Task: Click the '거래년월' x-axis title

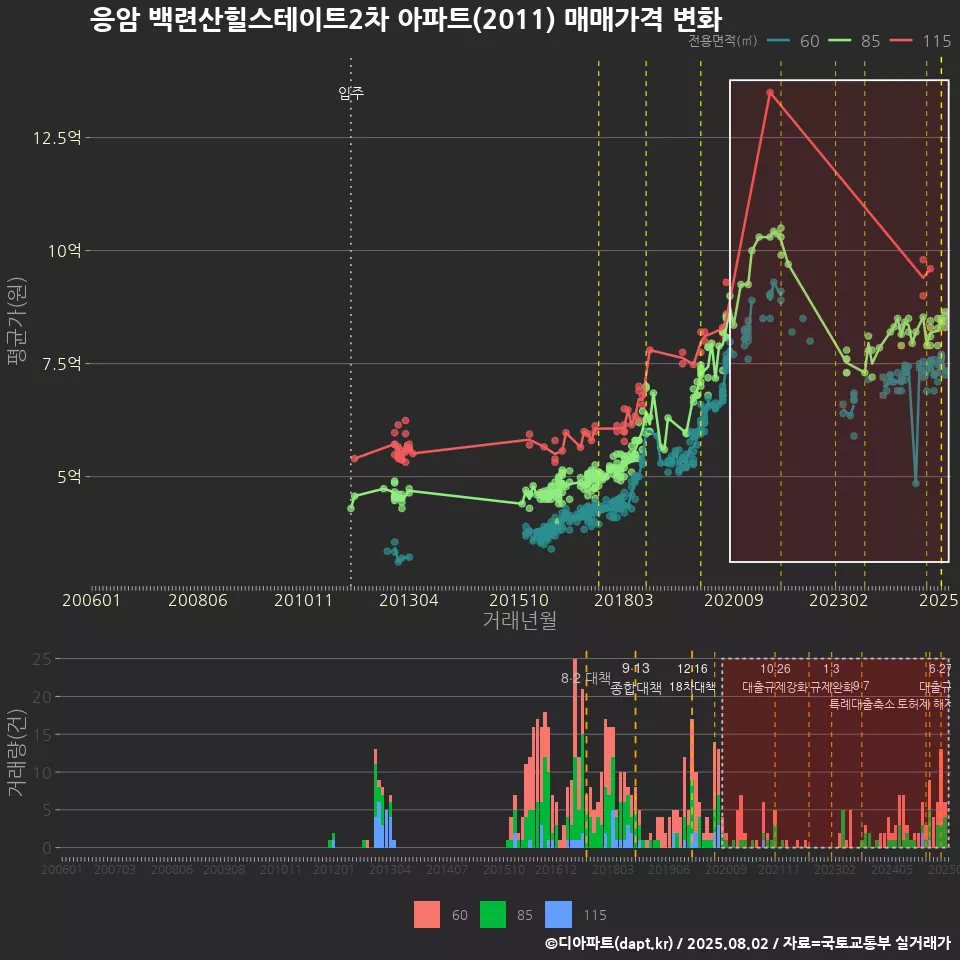Action: (520, 620)
